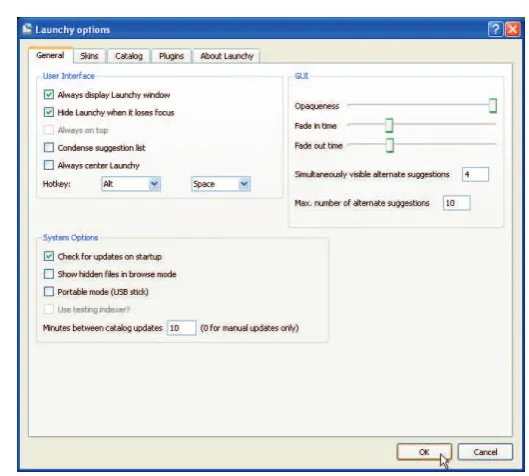Expand the Space hotkey key dropdown
This screenshot has width=529, height=476.
[221, 184]
